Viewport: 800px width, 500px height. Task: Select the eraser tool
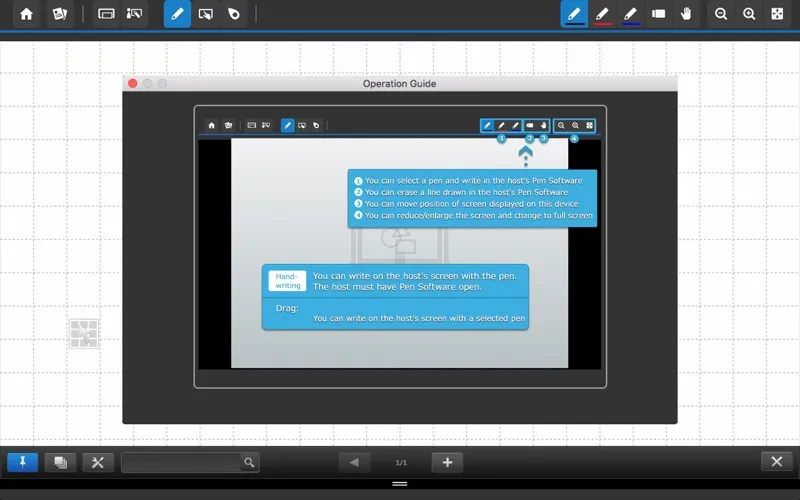click(x=658, y=14)
